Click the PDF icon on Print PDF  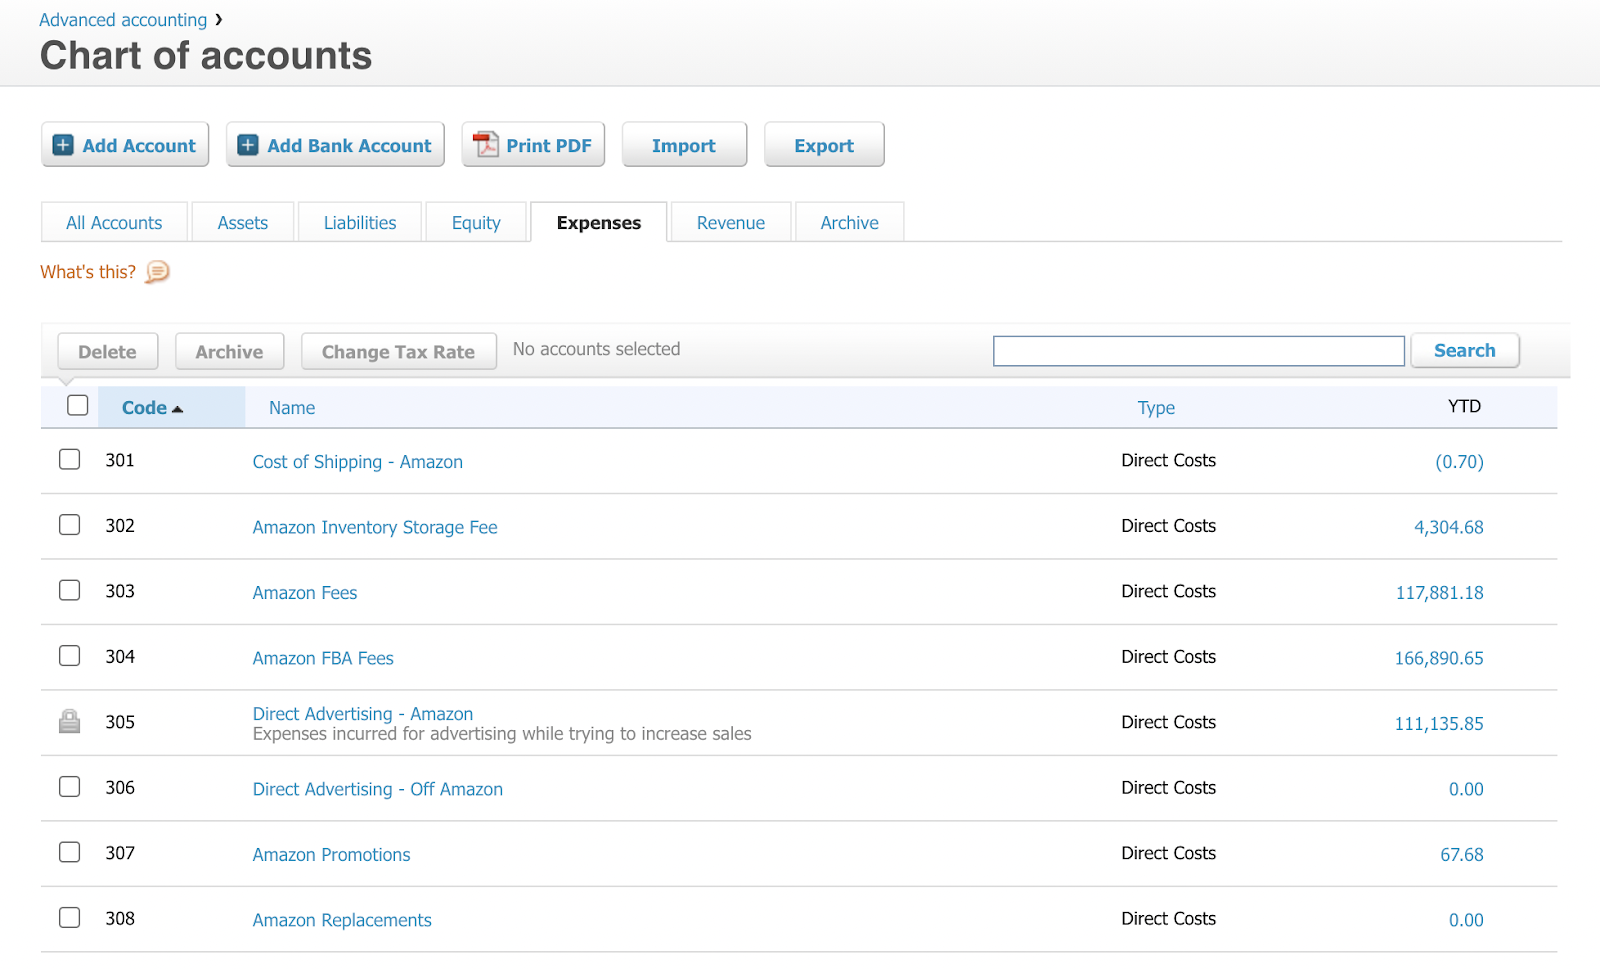point(486,145)
